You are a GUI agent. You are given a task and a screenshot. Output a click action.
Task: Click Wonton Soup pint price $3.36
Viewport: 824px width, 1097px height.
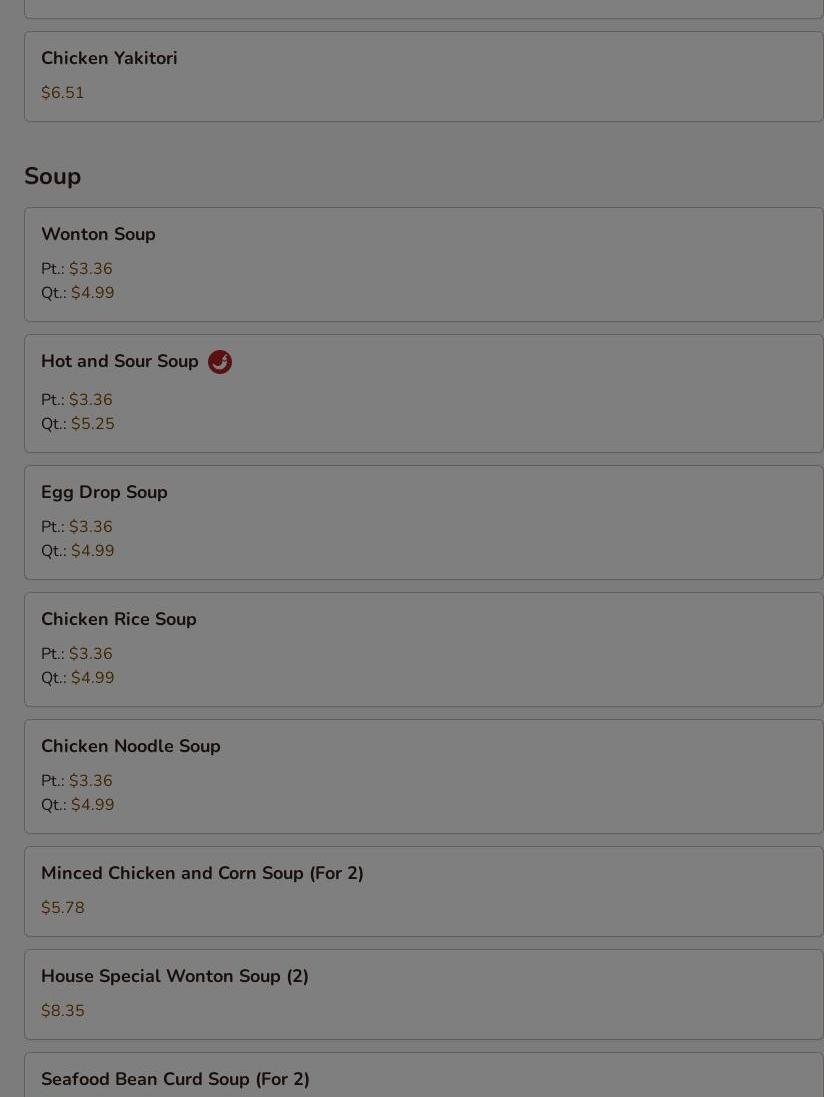[x=90, y=269]
